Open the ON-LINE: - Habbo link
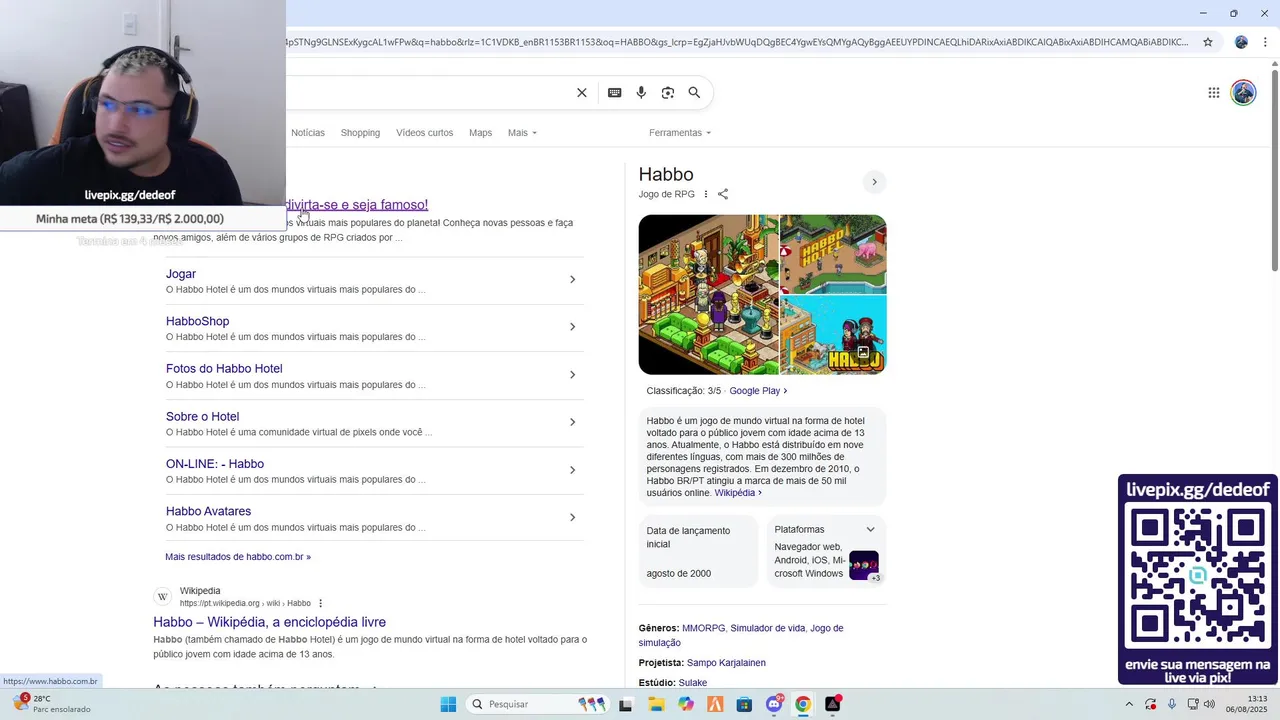This screenshot has height=720, width=1280. pyautogui.click(x=215, y=464)
